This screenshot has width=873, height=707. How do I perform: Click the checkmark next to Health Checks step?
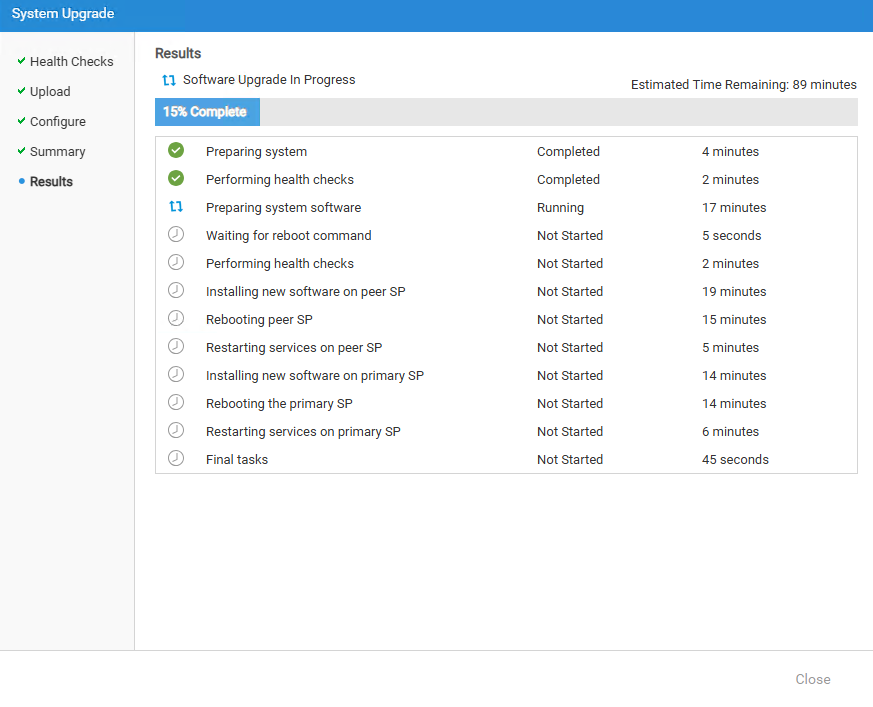(21, 61)
